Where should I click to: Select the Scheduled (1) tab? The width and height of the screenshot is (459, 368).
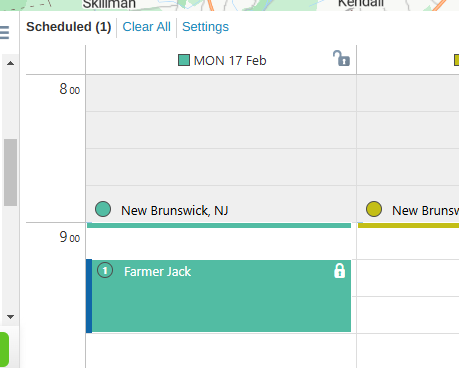coord(69,27)
